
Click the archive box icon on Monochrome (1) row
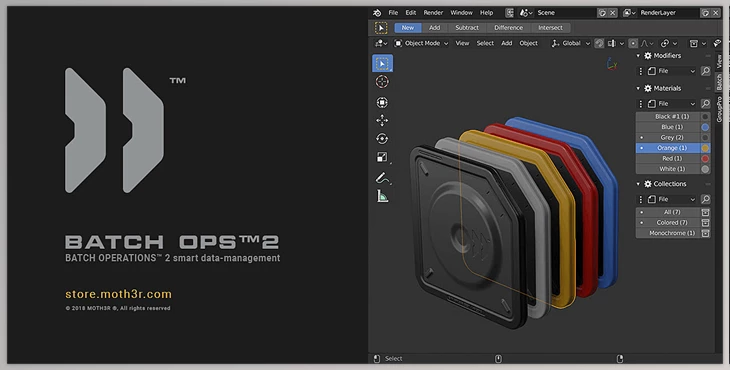coord(706,233)
